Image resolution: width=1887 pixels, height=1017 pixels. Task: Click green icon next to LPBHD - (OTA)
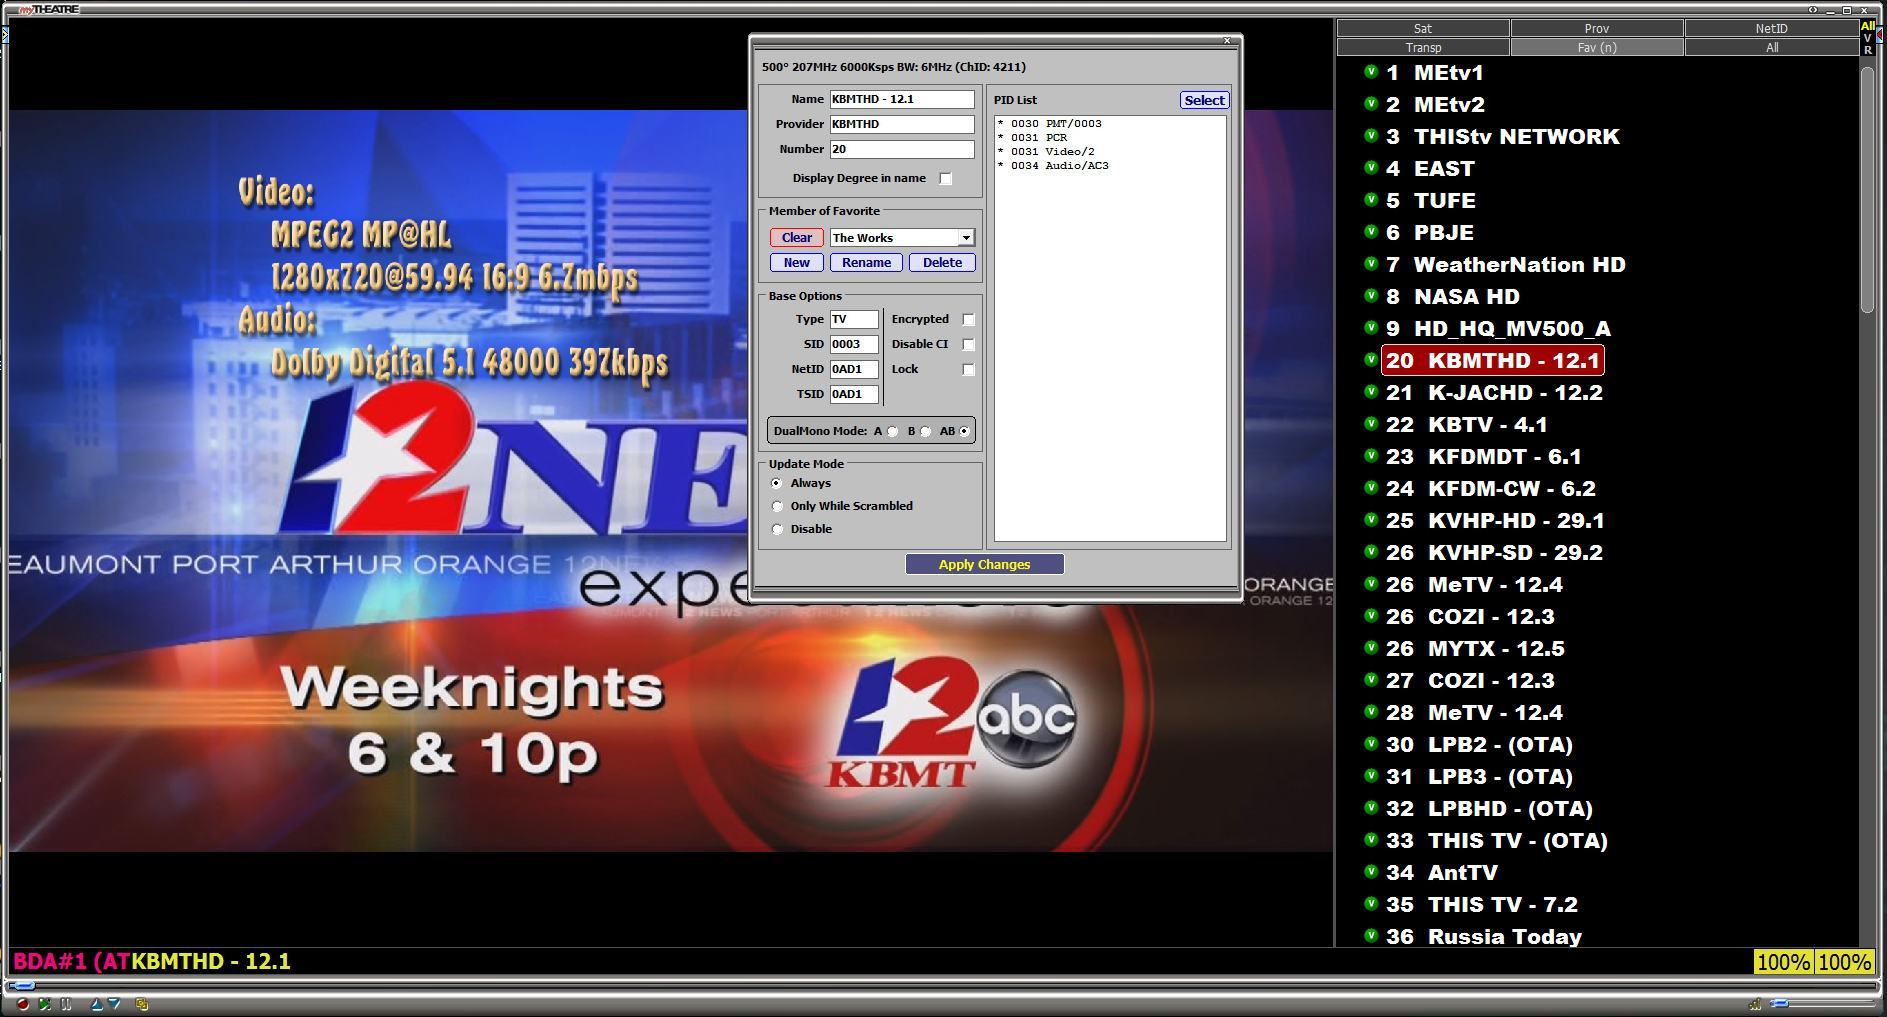(1372, 808)
